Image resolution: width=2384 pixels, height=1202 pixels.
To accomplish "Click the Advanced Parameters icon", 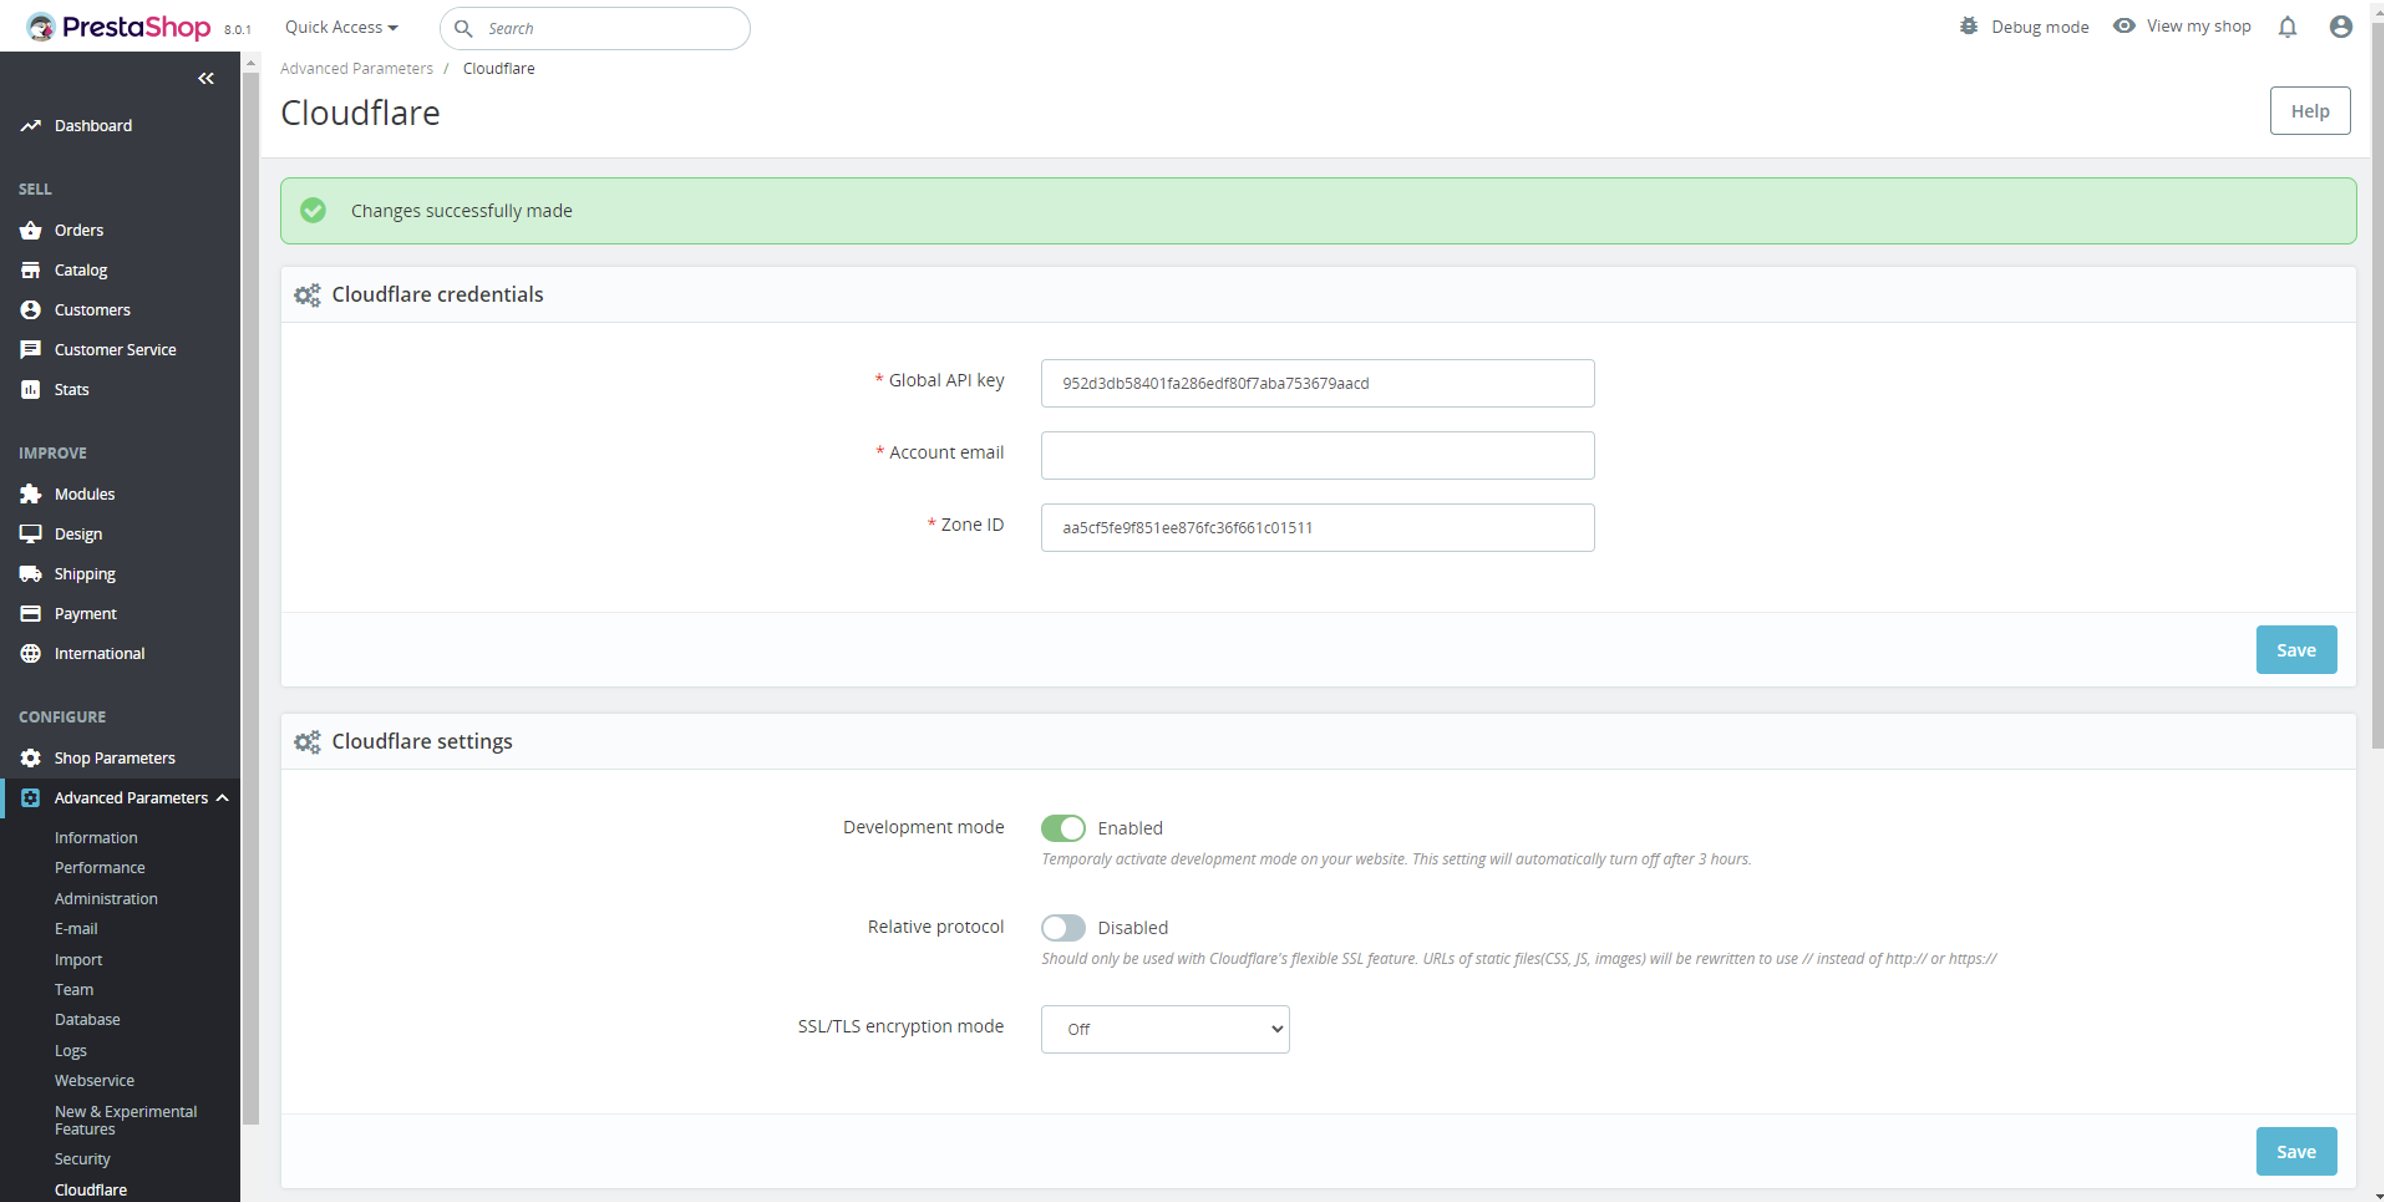I will tap(31, 798).
